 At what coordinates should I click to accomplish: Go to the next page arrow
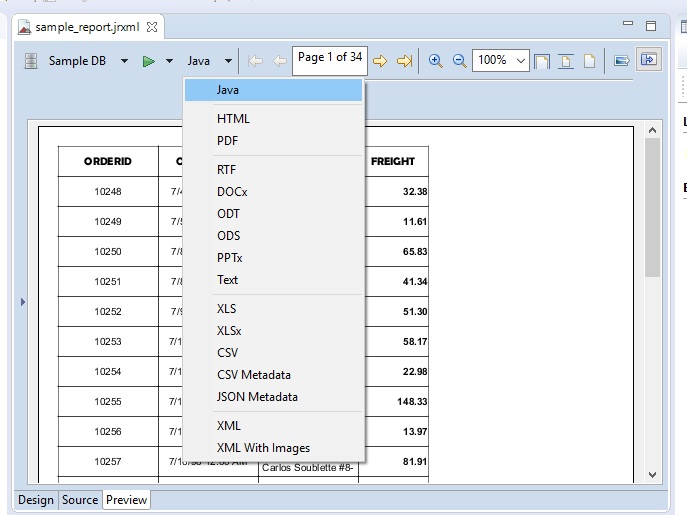380,61
